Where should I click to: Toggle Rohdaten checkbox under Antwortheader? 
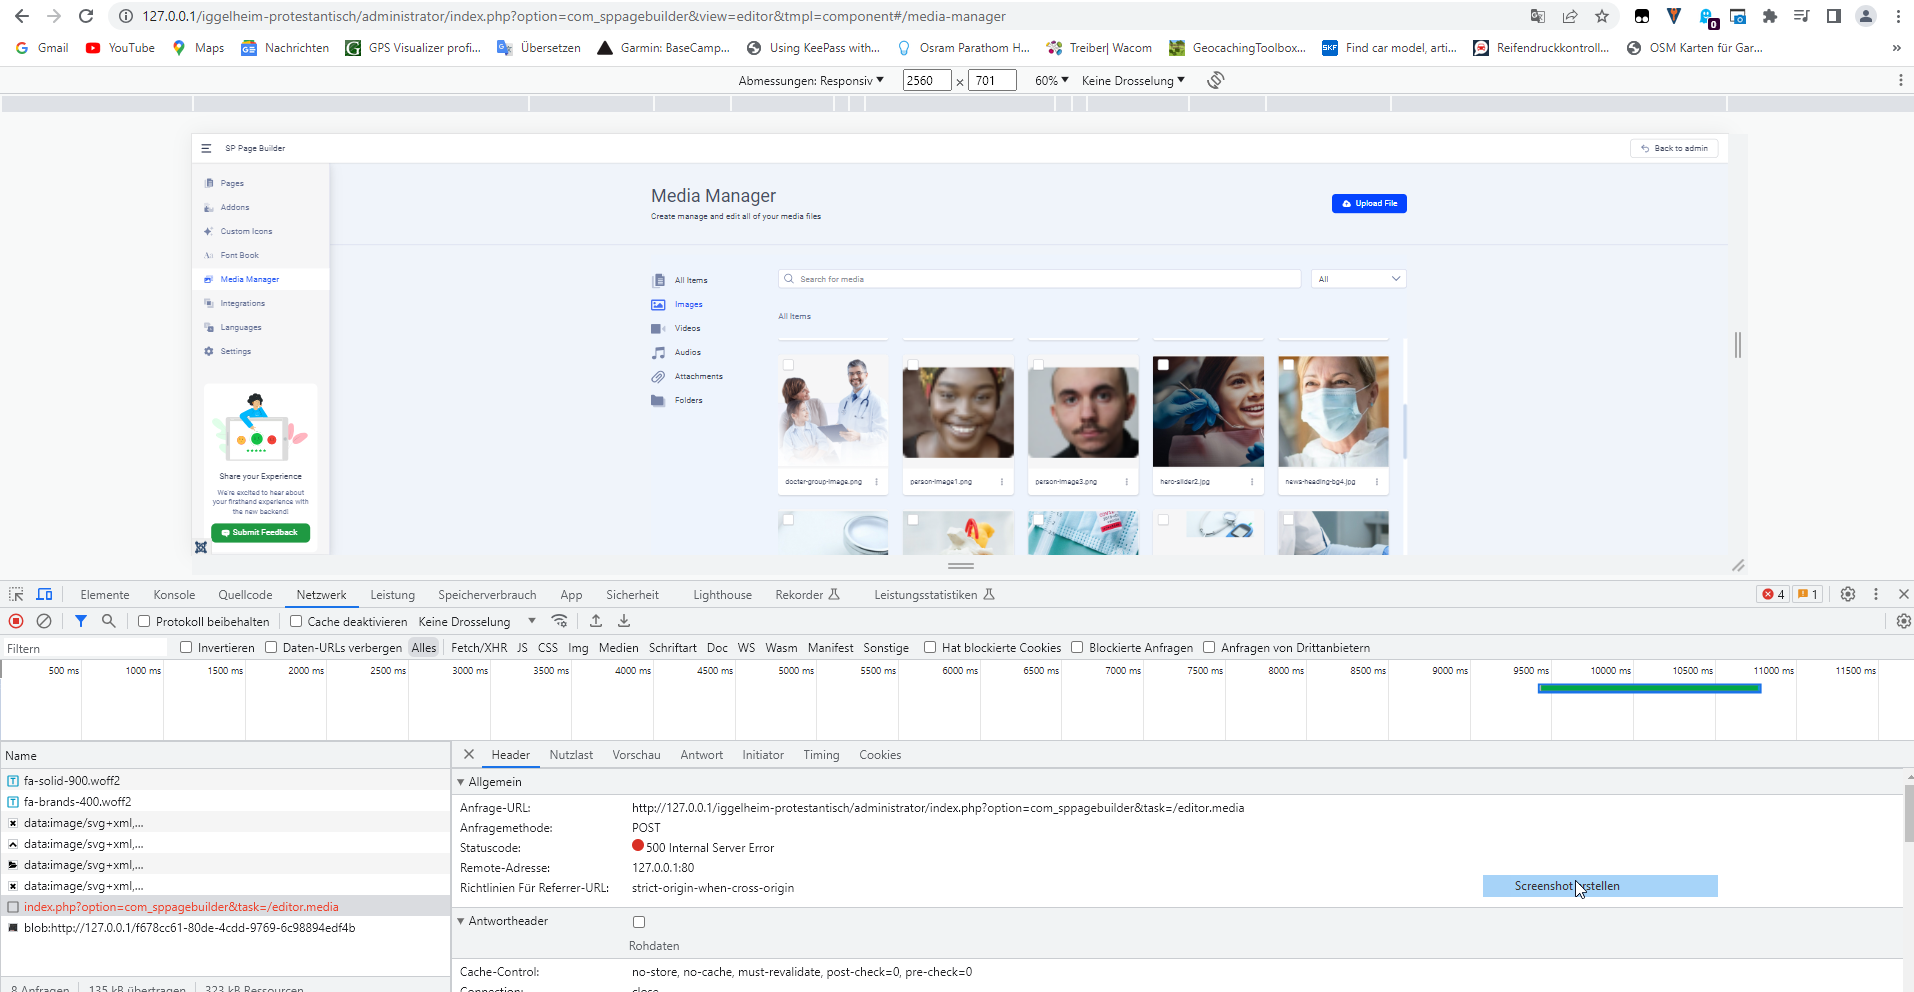click(639, 922)
